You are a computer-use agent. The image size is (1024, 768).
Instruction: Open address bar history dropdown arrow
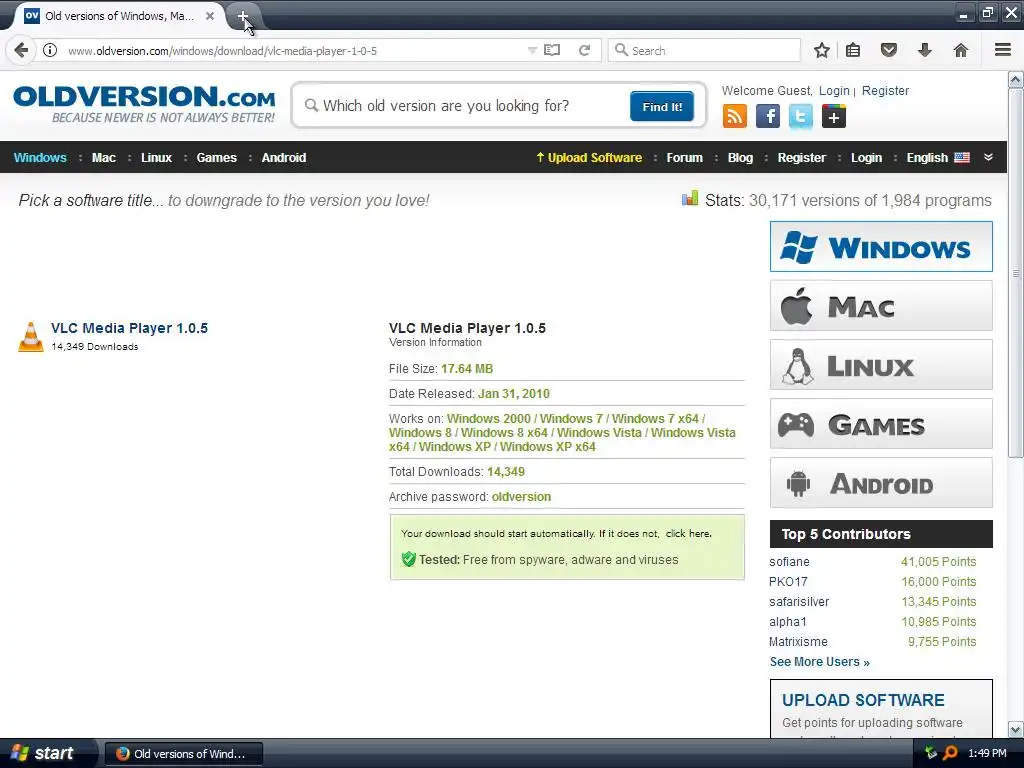(532, 50)
